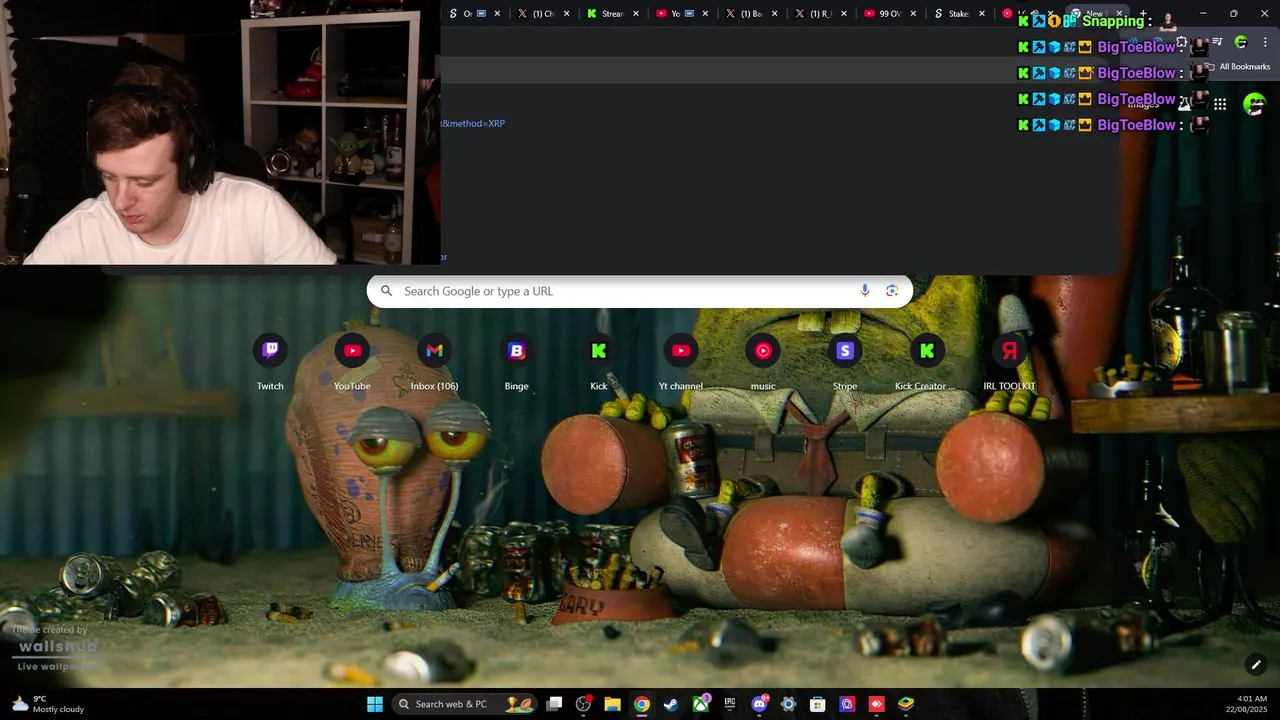Open the Binge shortcut tile
Screen dimensions: 1280x720
click(x=516, y=362)
